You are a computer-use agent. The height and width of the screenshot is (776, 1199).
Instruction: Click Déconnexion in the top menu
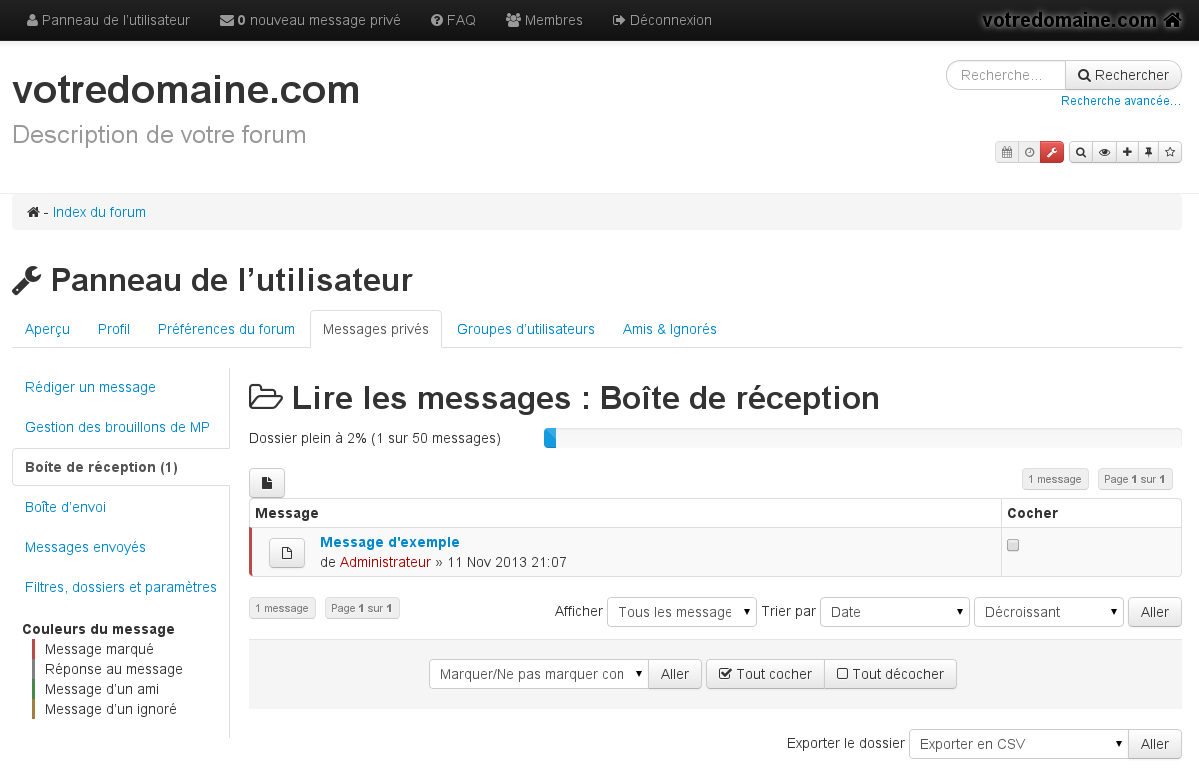(661, 19)
